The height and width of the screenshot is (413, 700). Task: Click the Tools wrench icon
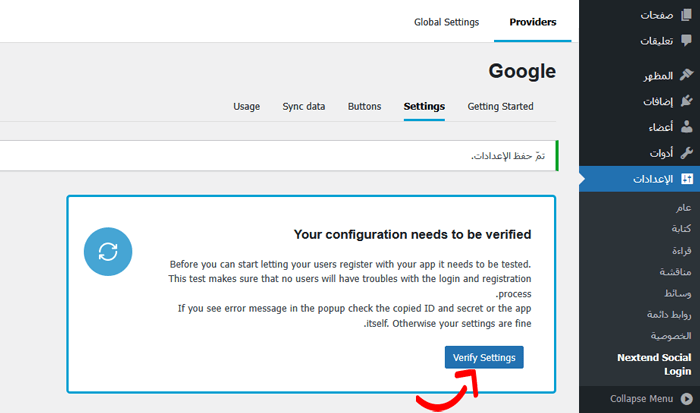click(x=685, y=153)
